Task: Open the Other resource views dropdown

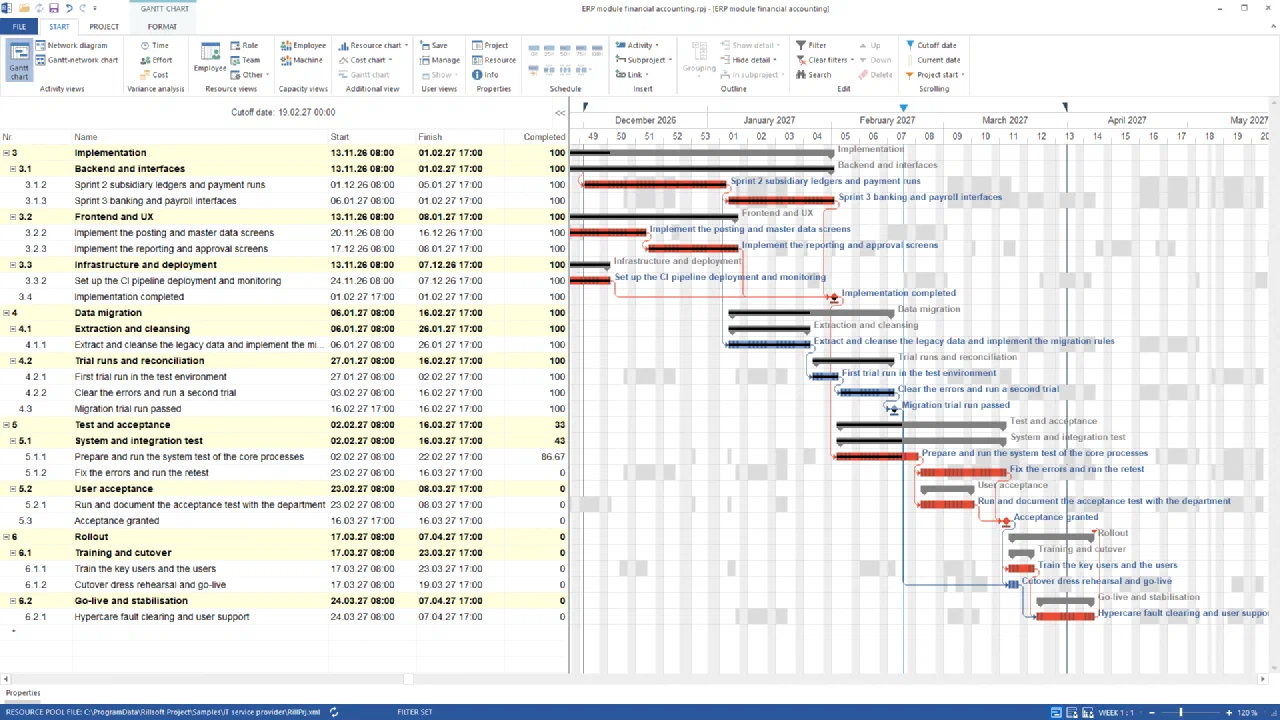Action: 250,75
